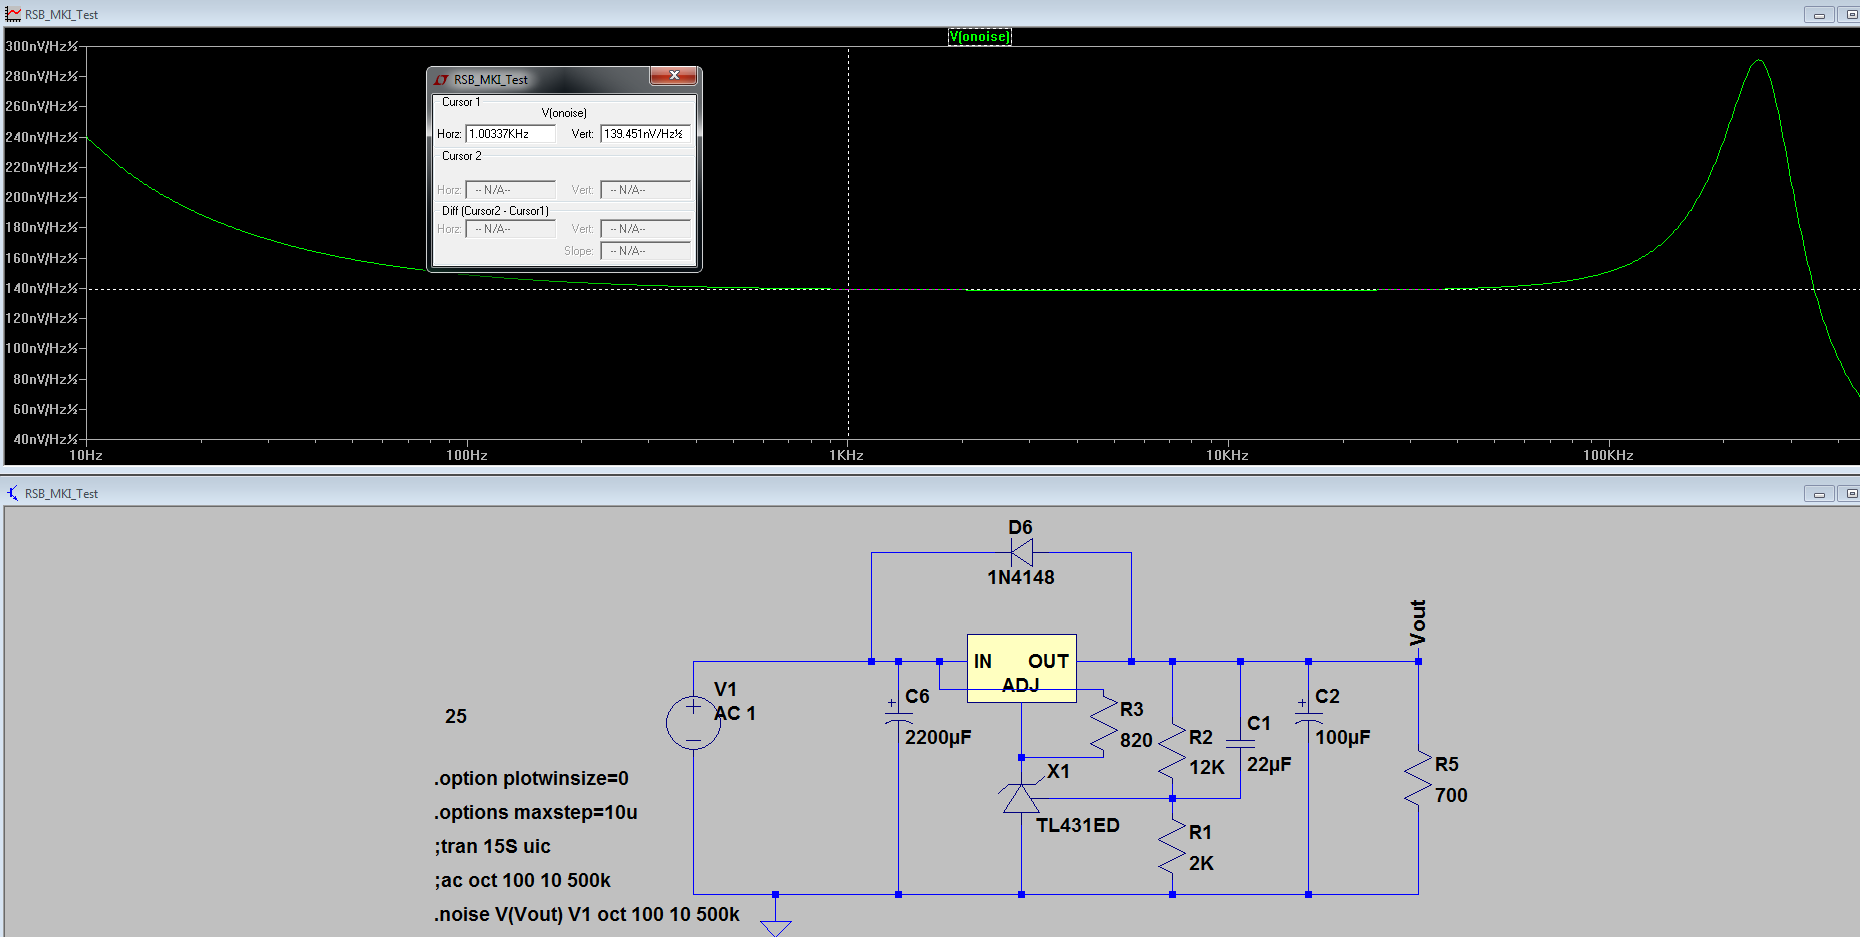Click the Vout net label

pos(1418,622)
